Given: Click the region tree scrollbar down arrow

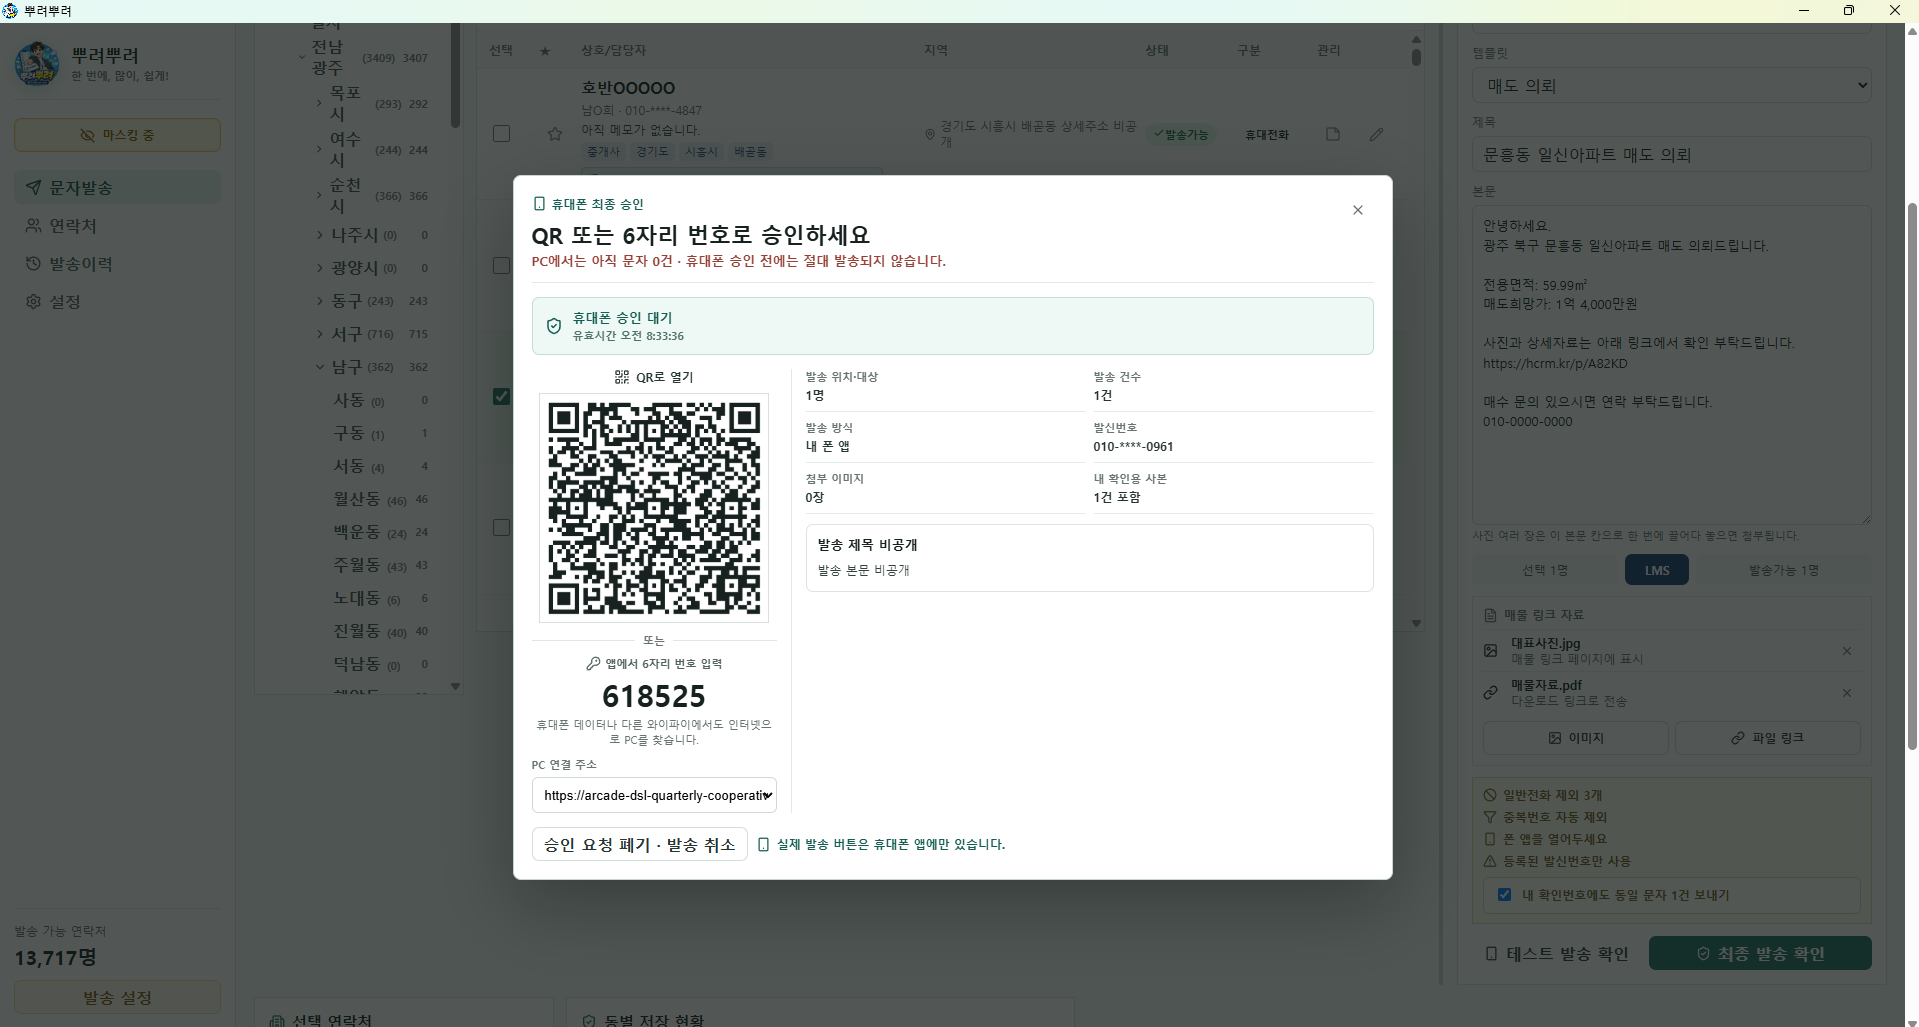Looking at the screenshot, I should (455, 687).
